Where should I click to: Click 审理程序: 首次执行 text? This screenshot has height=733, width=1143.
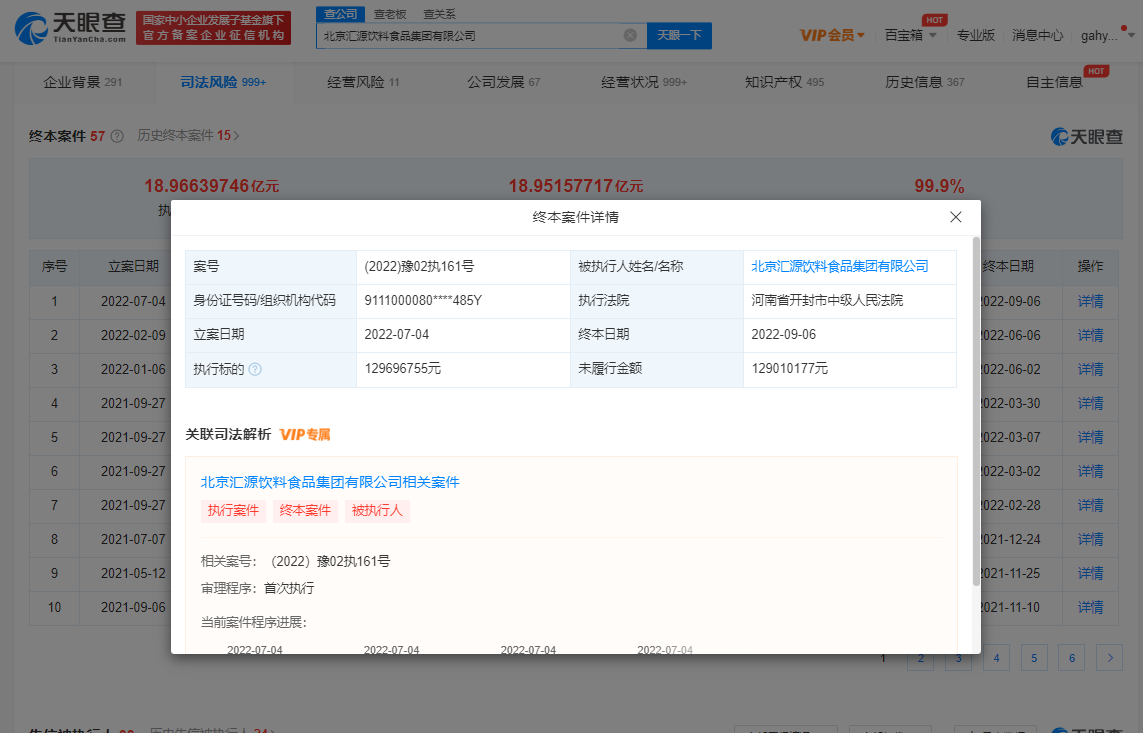(x=257, y=589)
